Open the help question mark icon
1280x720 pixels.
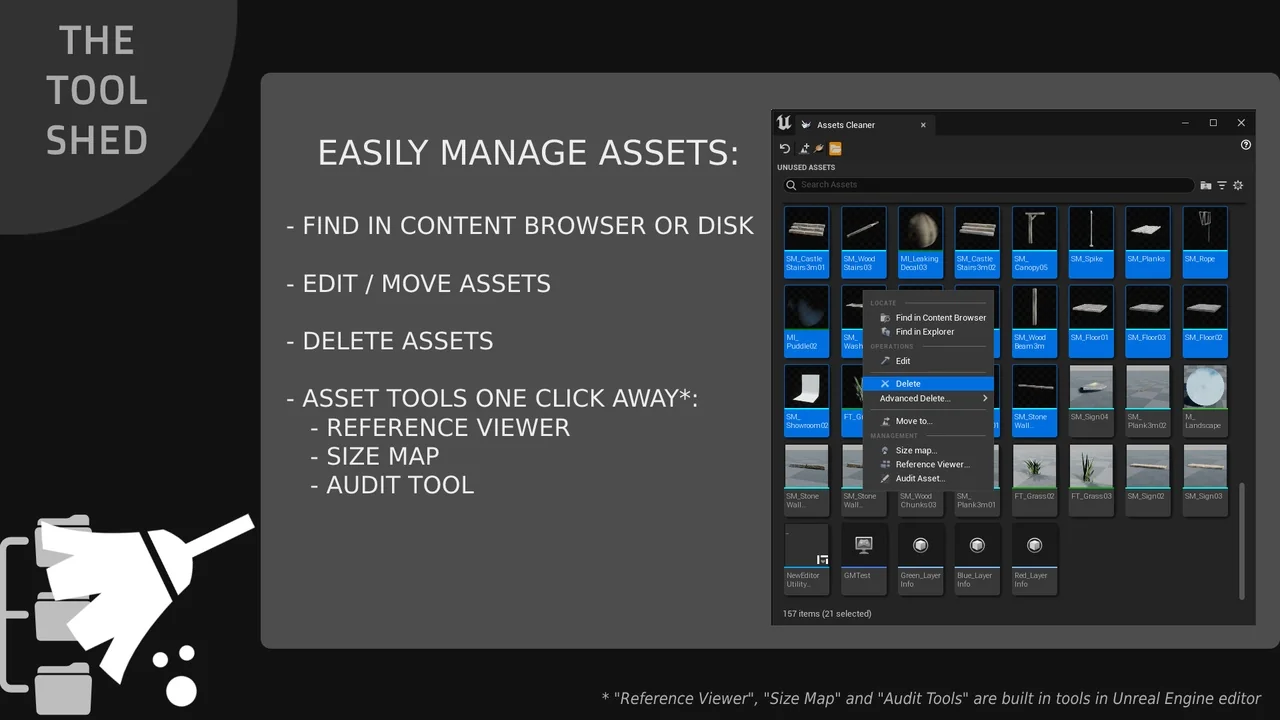coord(1245,145)
